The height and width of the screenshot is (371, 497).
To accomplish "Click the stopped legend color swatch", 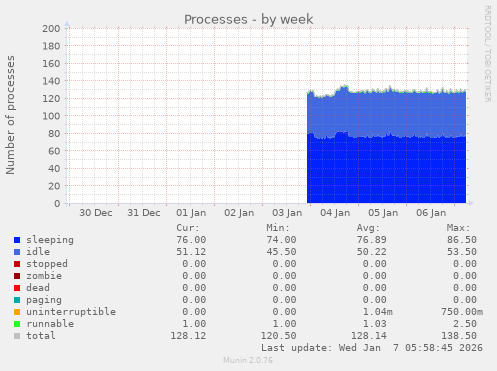I will 17,264.
